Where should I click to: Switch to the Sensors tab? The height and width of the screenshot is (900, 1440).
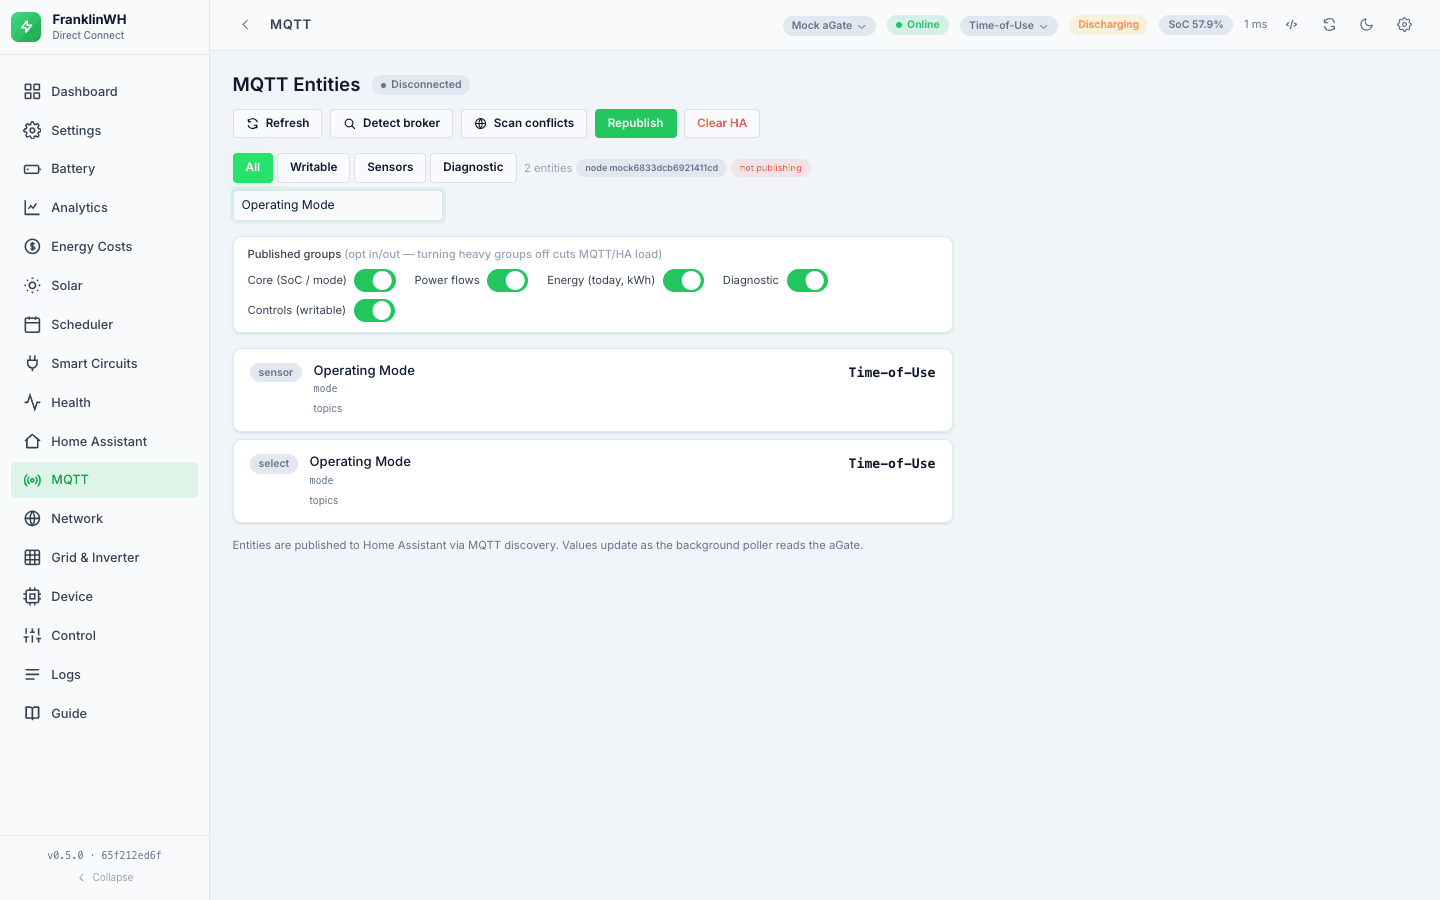tap(390, 168)
